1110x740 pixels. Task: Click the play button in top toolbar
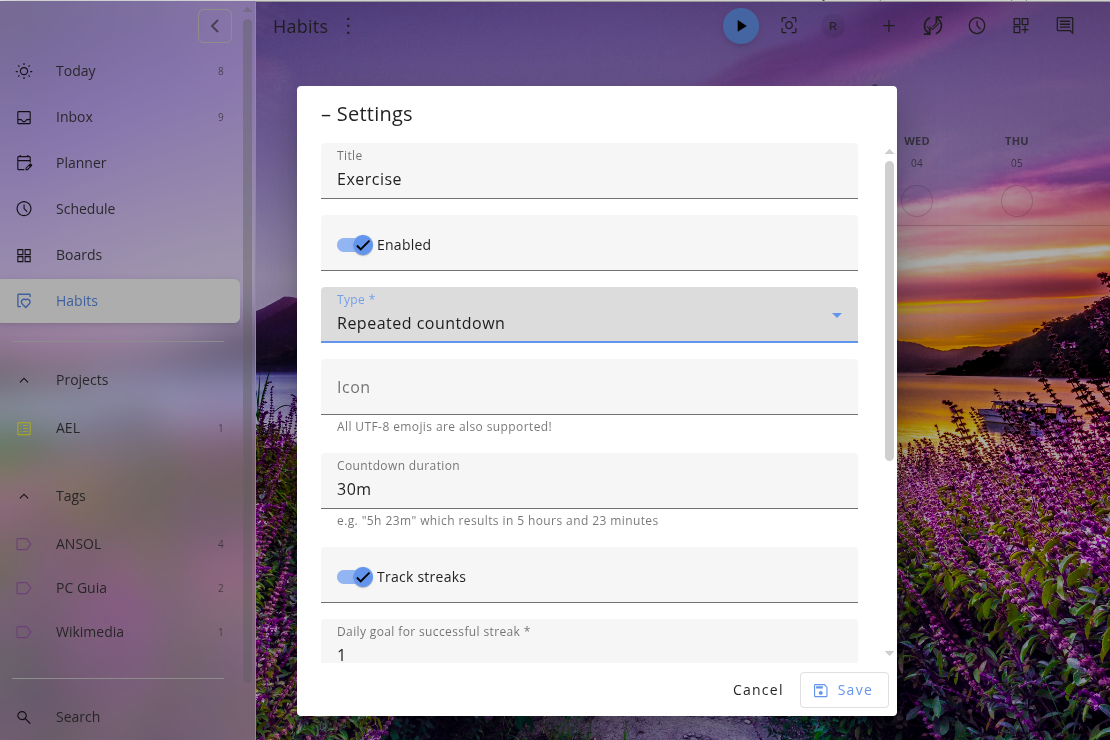click(x=741, y=26)
